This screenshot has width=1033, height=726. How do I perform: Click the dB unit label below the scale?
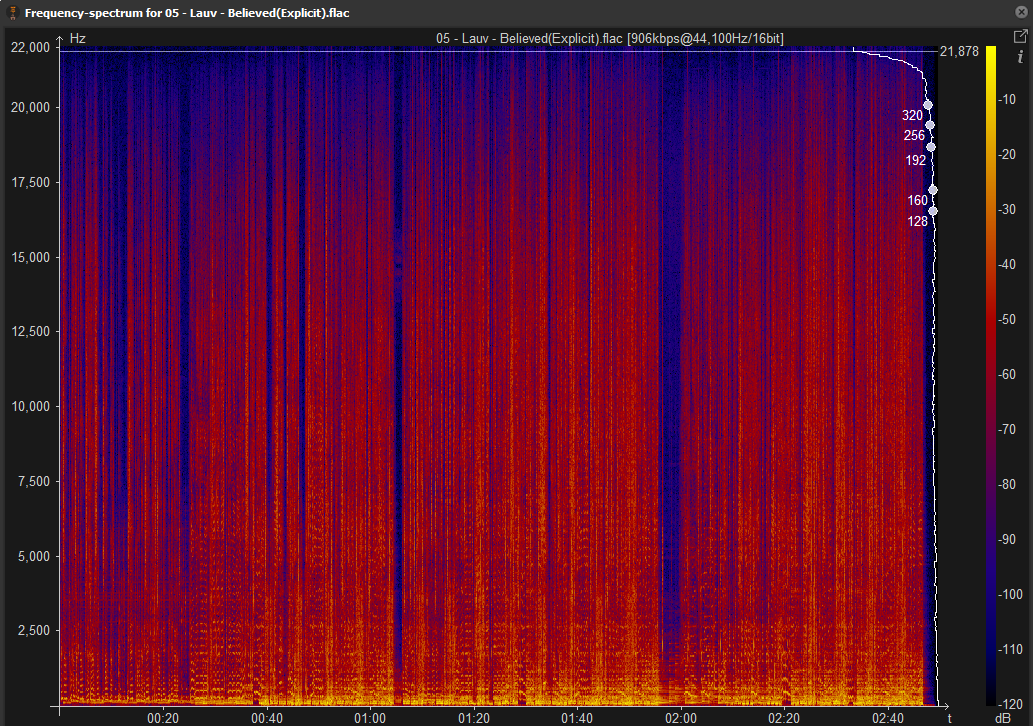[x=1003, y=718]
